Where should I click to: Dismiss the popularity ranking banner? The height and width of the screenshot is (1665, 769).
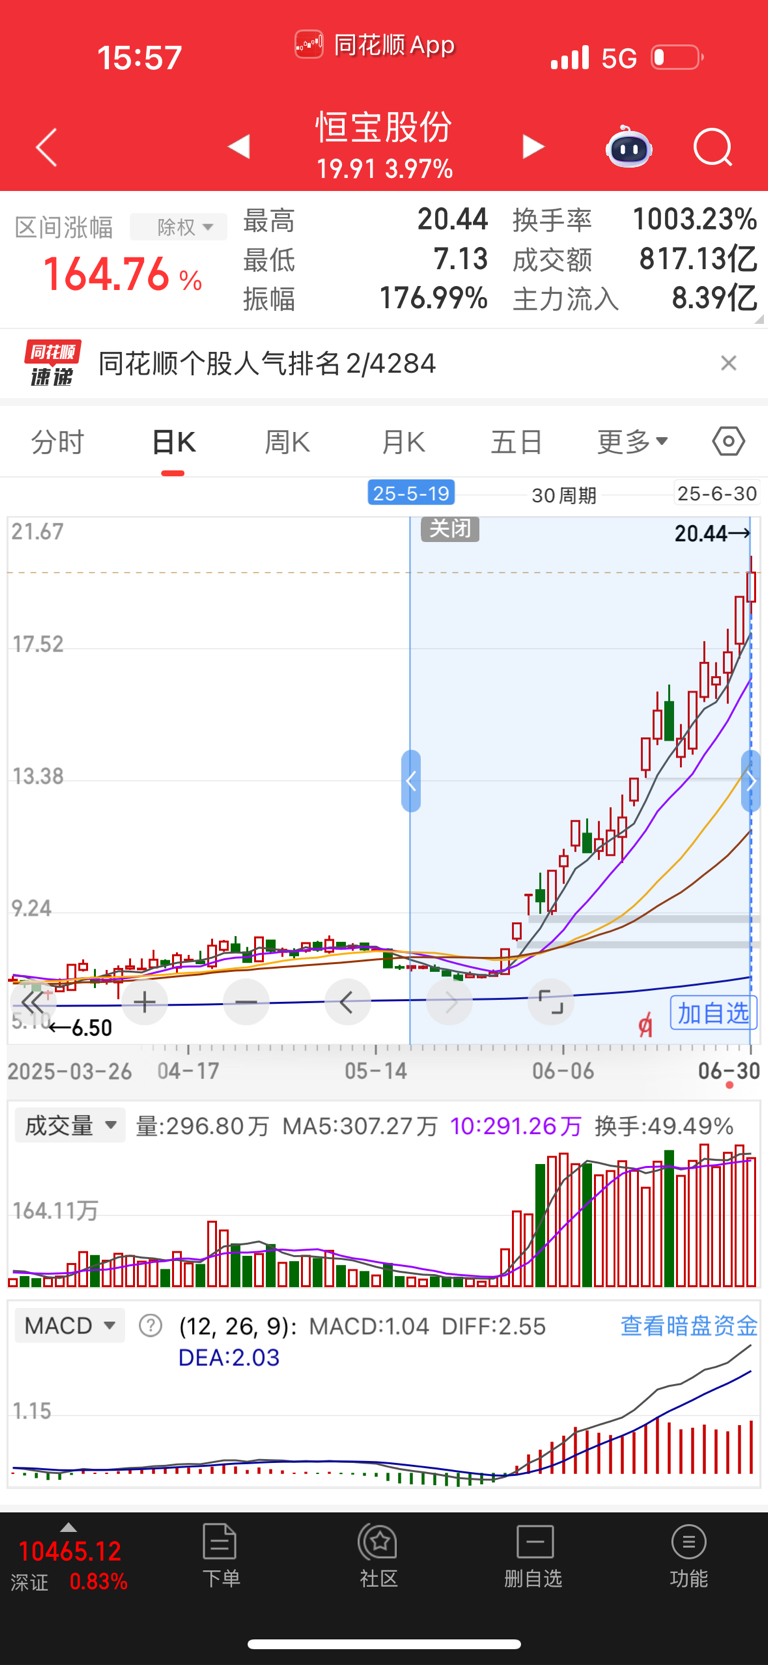coord(729,363)
